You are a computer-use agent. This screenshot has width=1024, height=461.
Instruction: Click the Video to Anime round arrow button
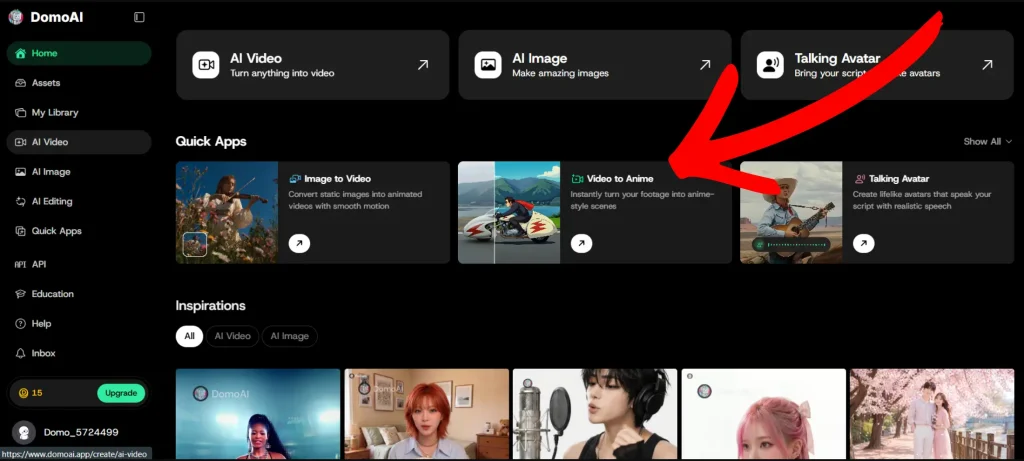pyautogui.click(x=581, y=244)
